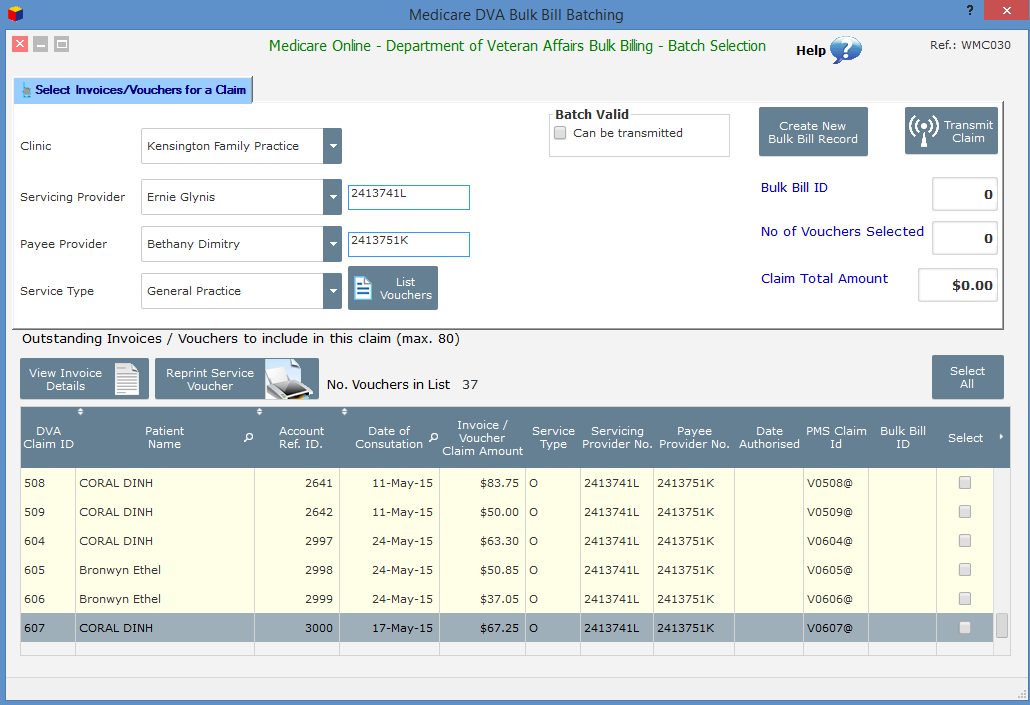This screenshot has height=705, width=1030.
Task: Click the Transmit Claim antenna icon
Action: (924, 131)
